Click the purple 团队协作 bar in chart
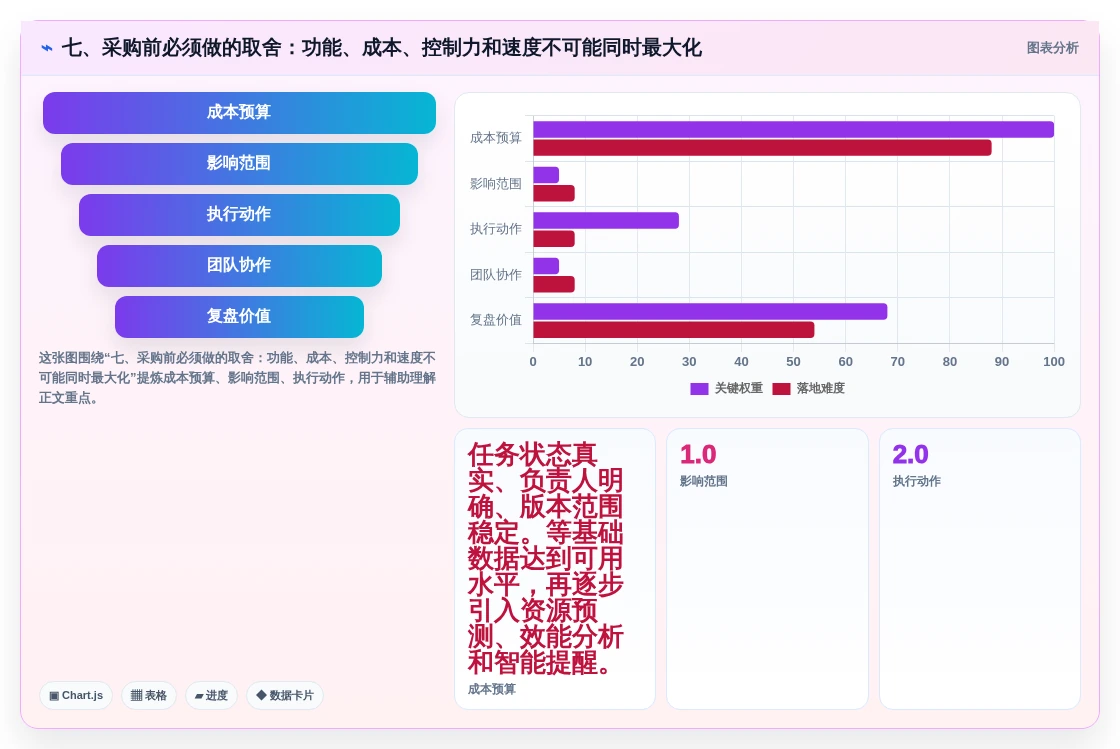The width and height of the screenshot is (1120, 749). (x=546, y=266)
